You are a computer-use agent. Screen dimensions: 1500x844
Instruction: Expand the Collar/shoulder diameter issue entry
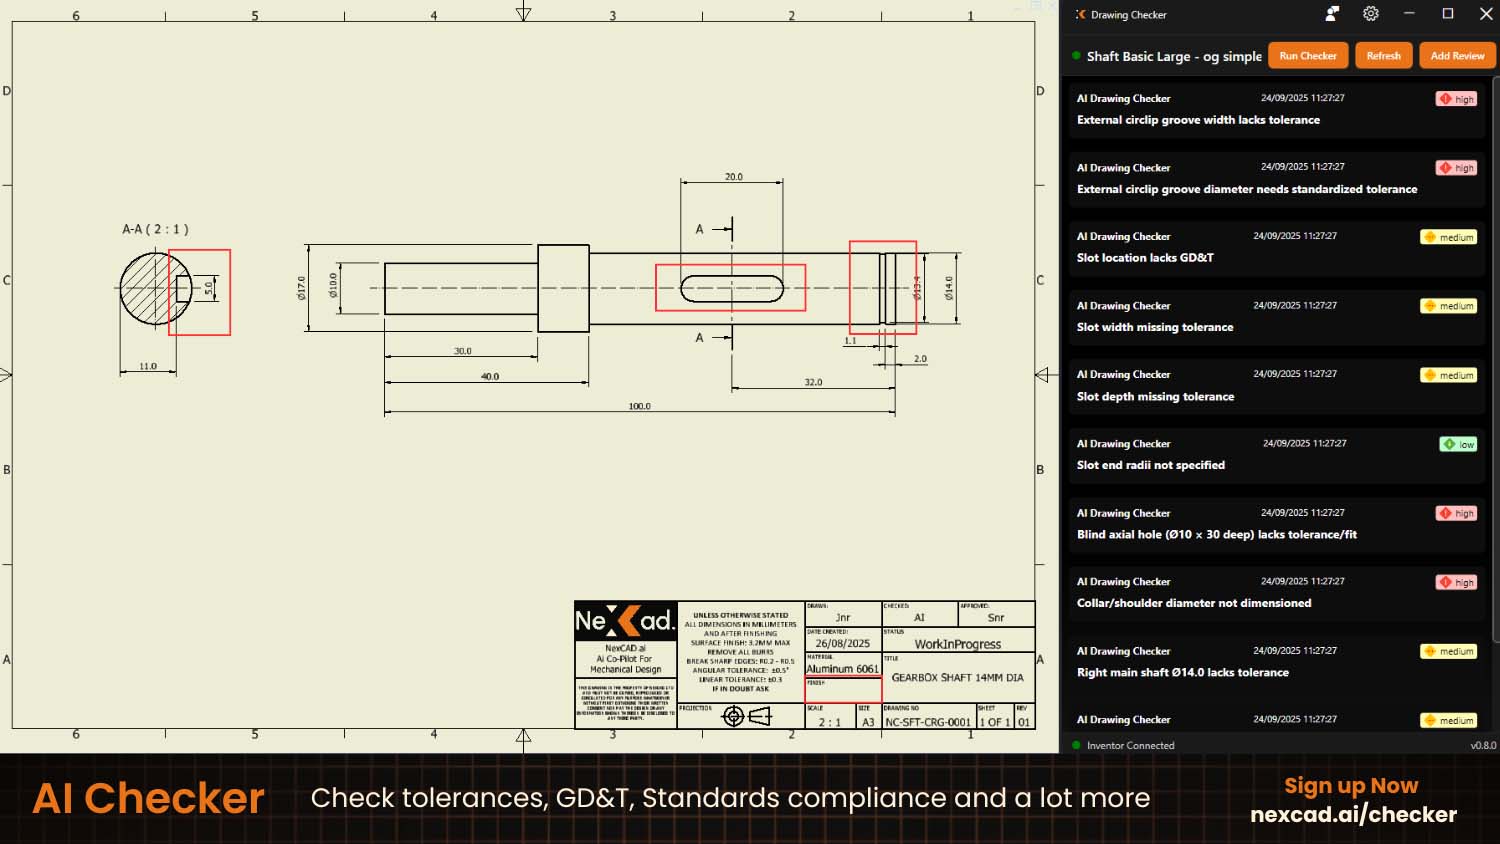1194,602
